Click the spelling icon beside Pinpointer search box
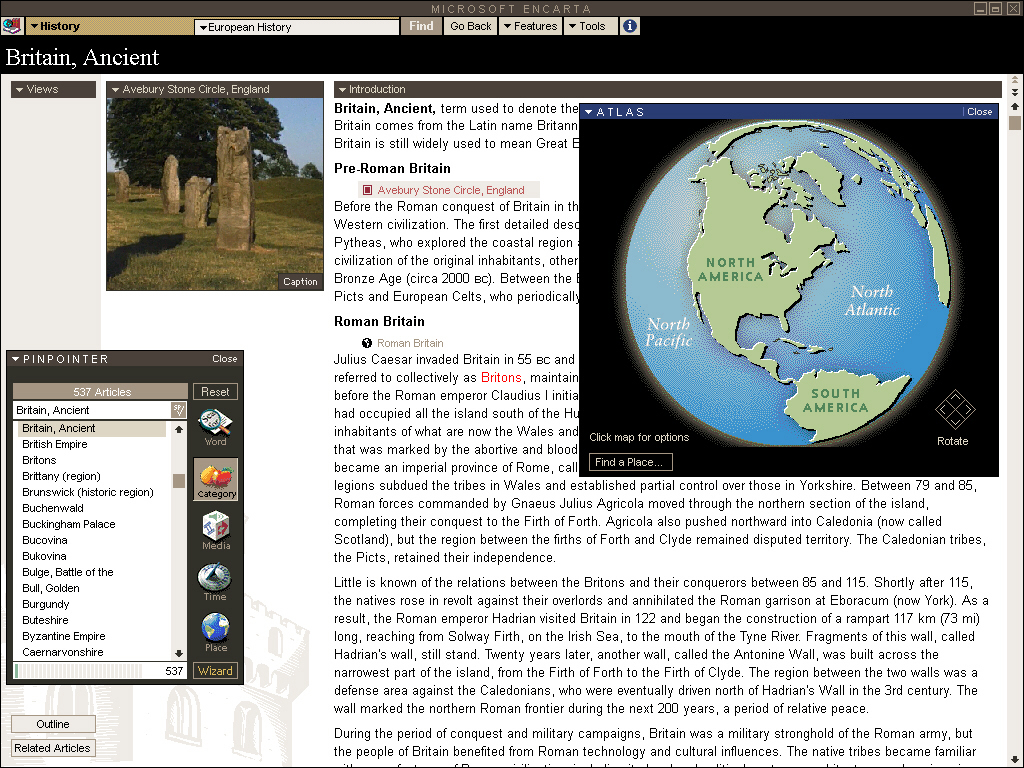This screenshot has width=1024, height=768. pyautogui.click(x=179, y=410)
